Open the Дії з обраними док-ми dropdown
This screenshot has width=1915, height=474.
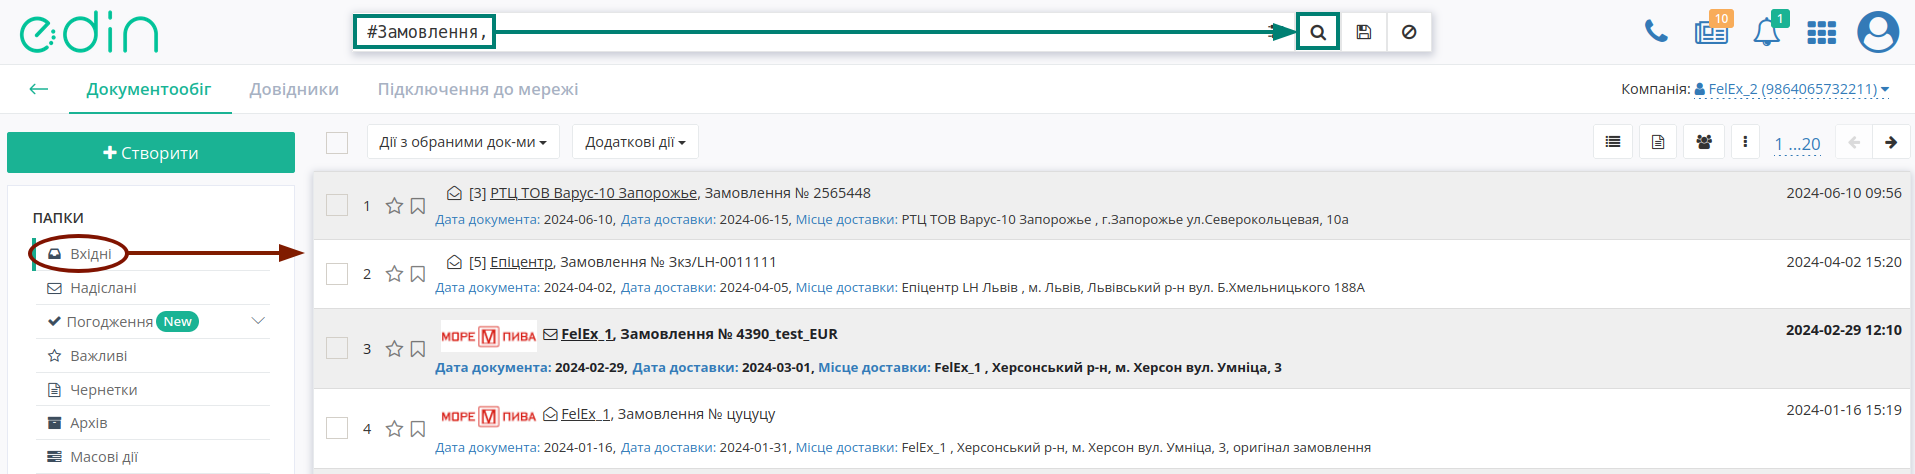coord(463,142)
